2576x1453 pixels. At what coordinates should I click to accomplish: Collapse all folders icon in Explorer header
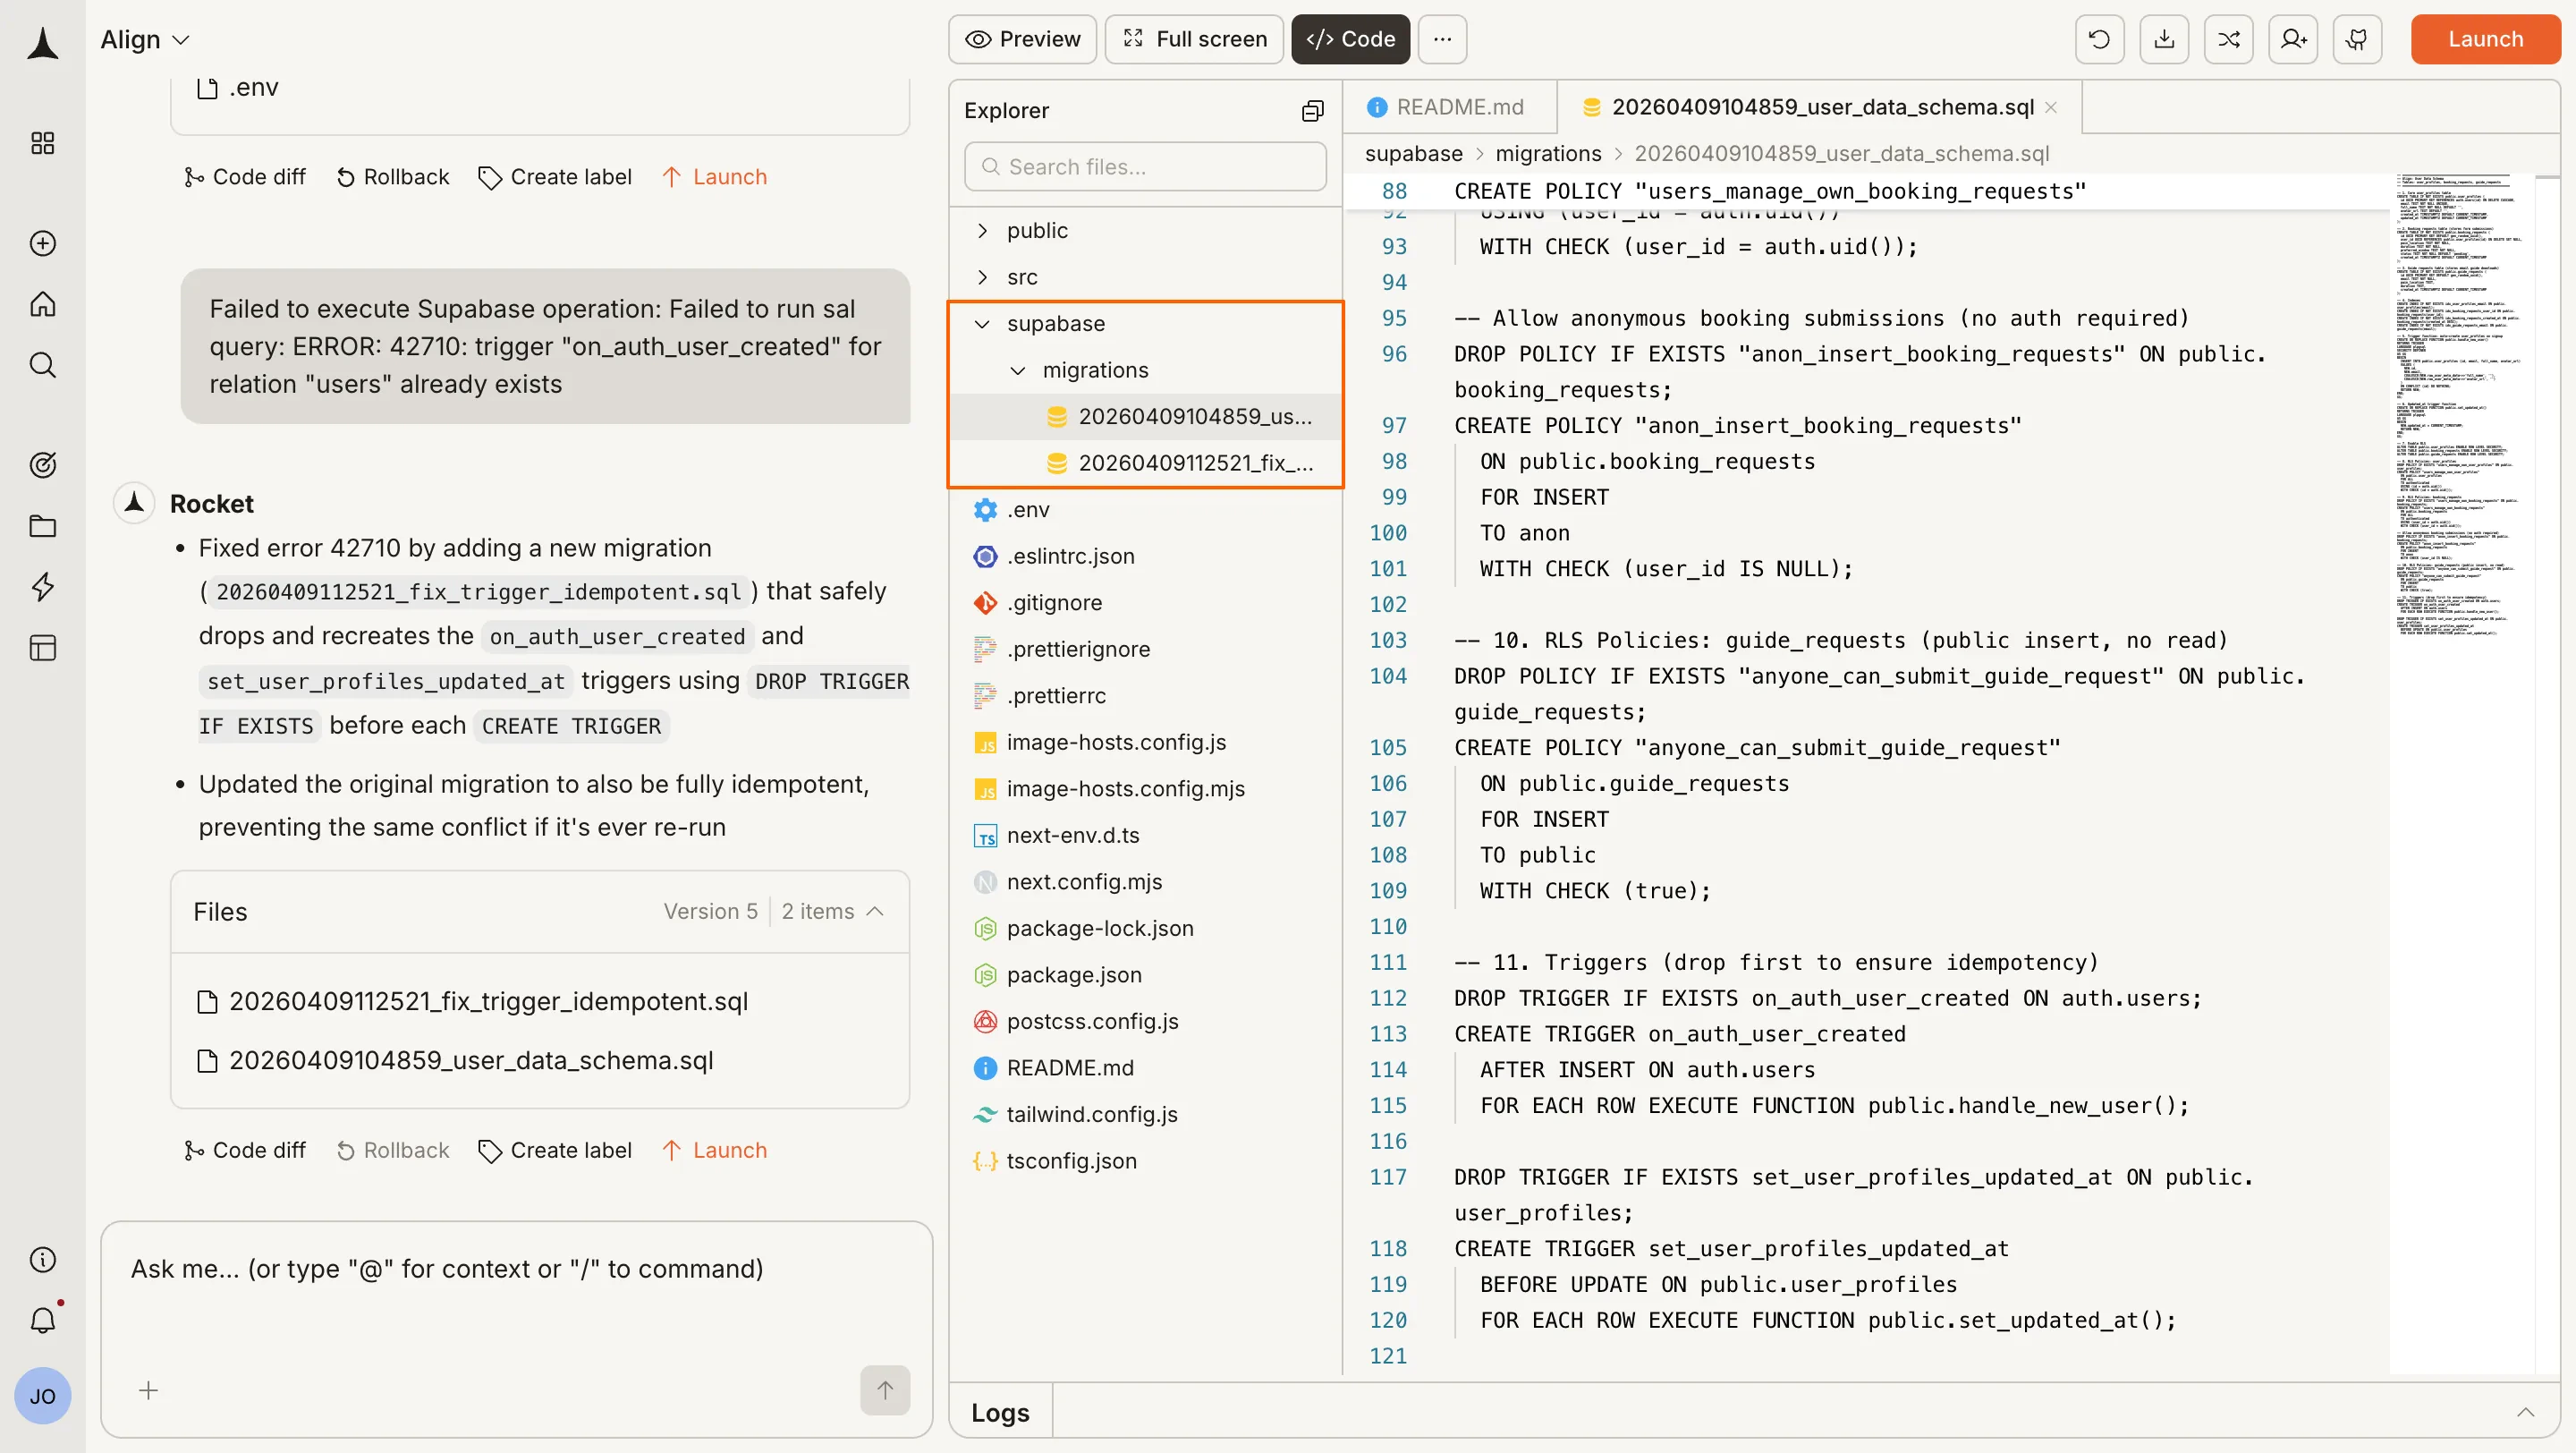click(1312, 111)
